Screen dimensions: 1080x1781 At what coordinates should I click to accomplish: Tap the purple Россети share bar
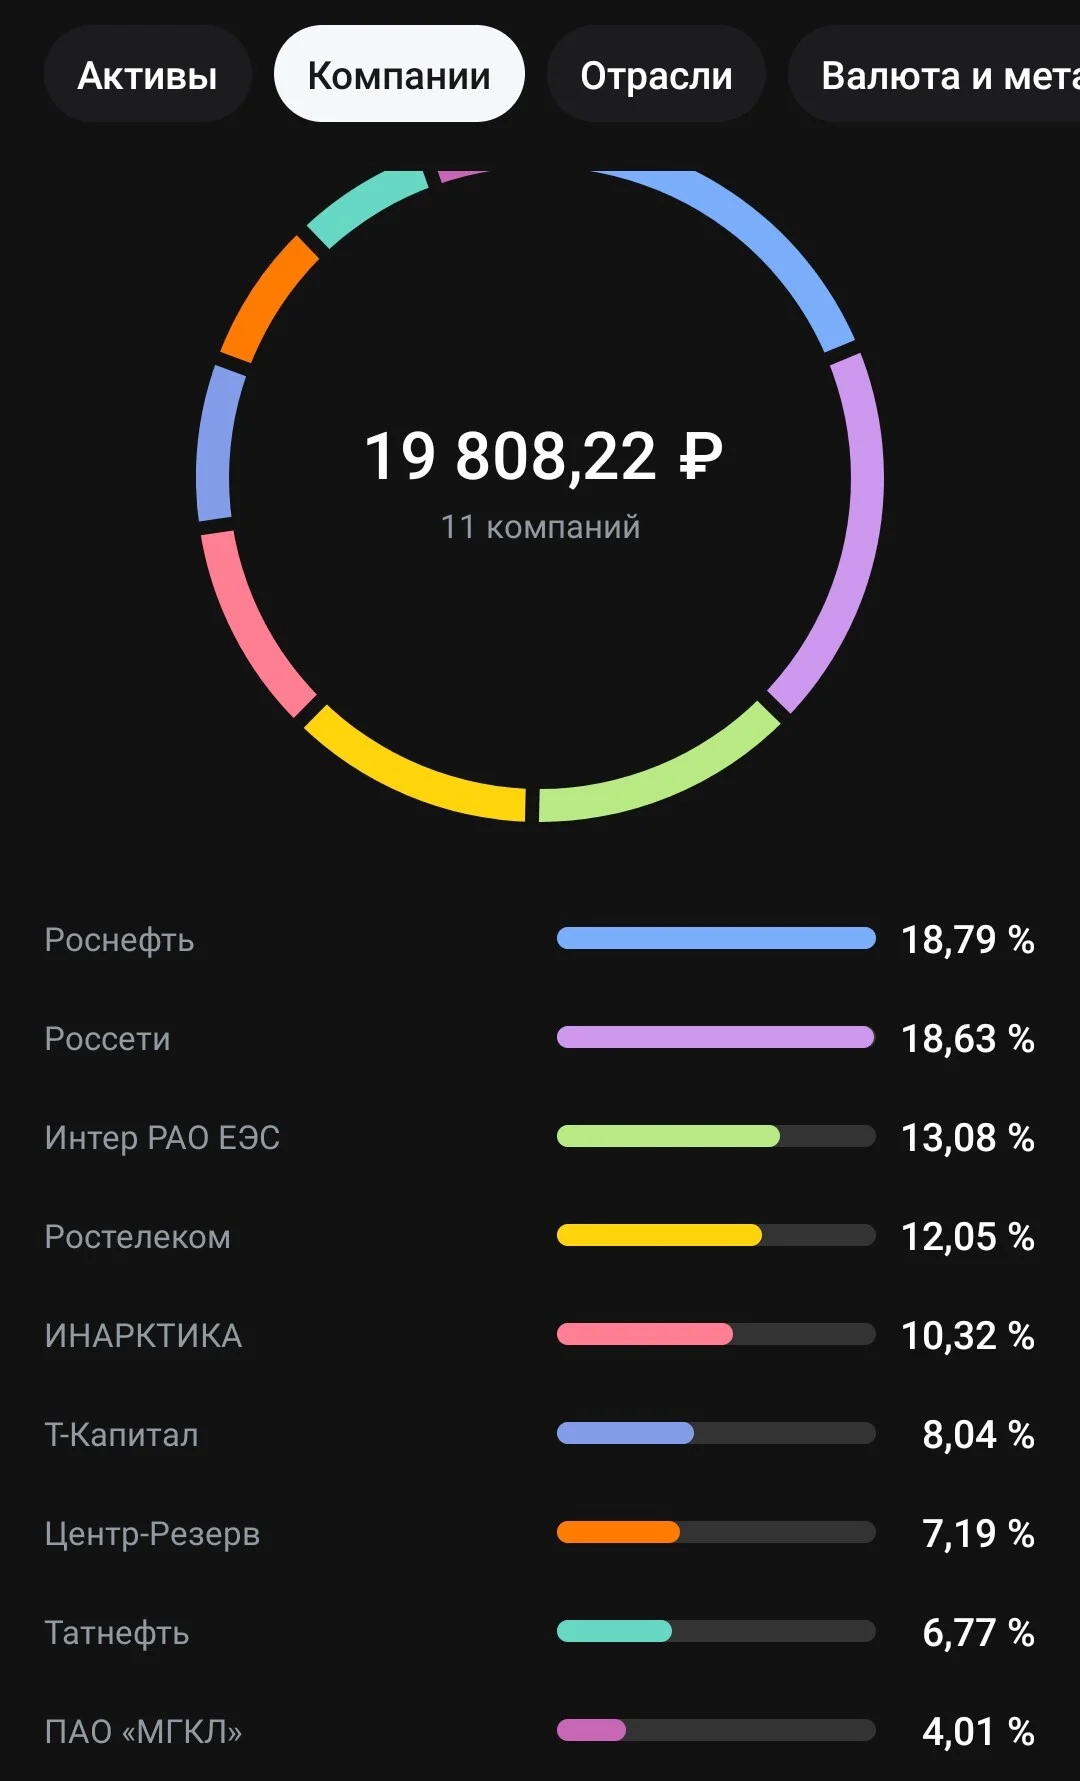(x=716, y=1037)
